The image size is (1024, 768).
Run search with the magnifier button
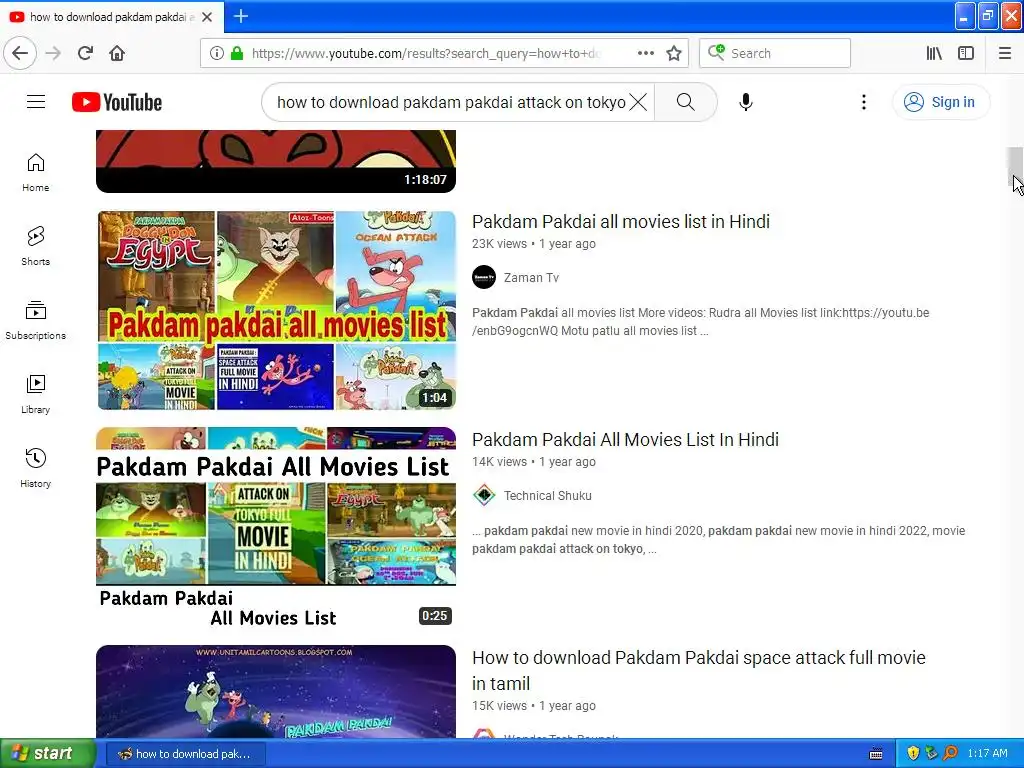685,102
